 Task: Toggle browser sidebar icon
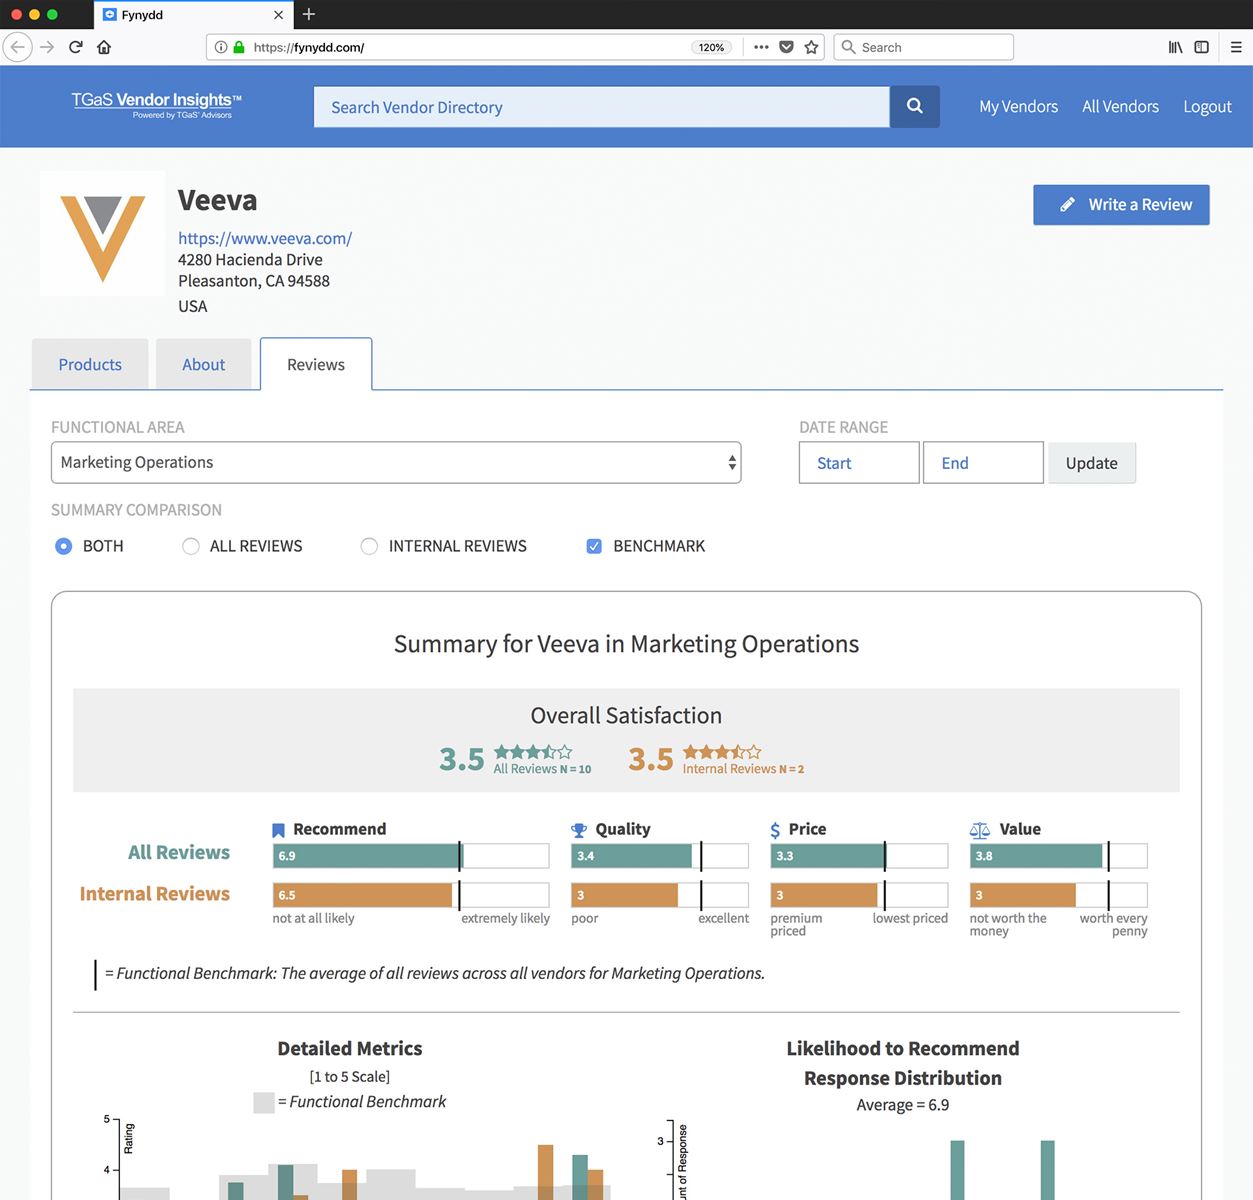coord(1202,47)
